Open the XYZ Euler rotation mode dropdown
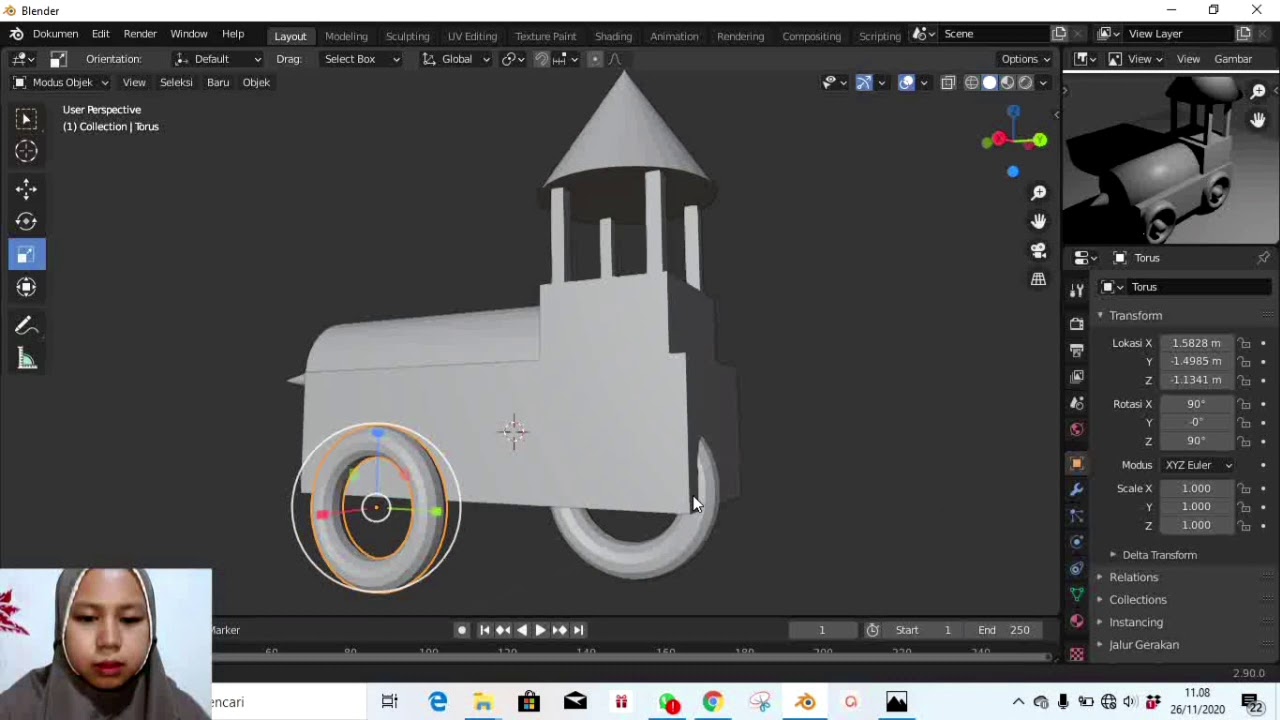The image size is (1280, 720). tap(1198, 465)
